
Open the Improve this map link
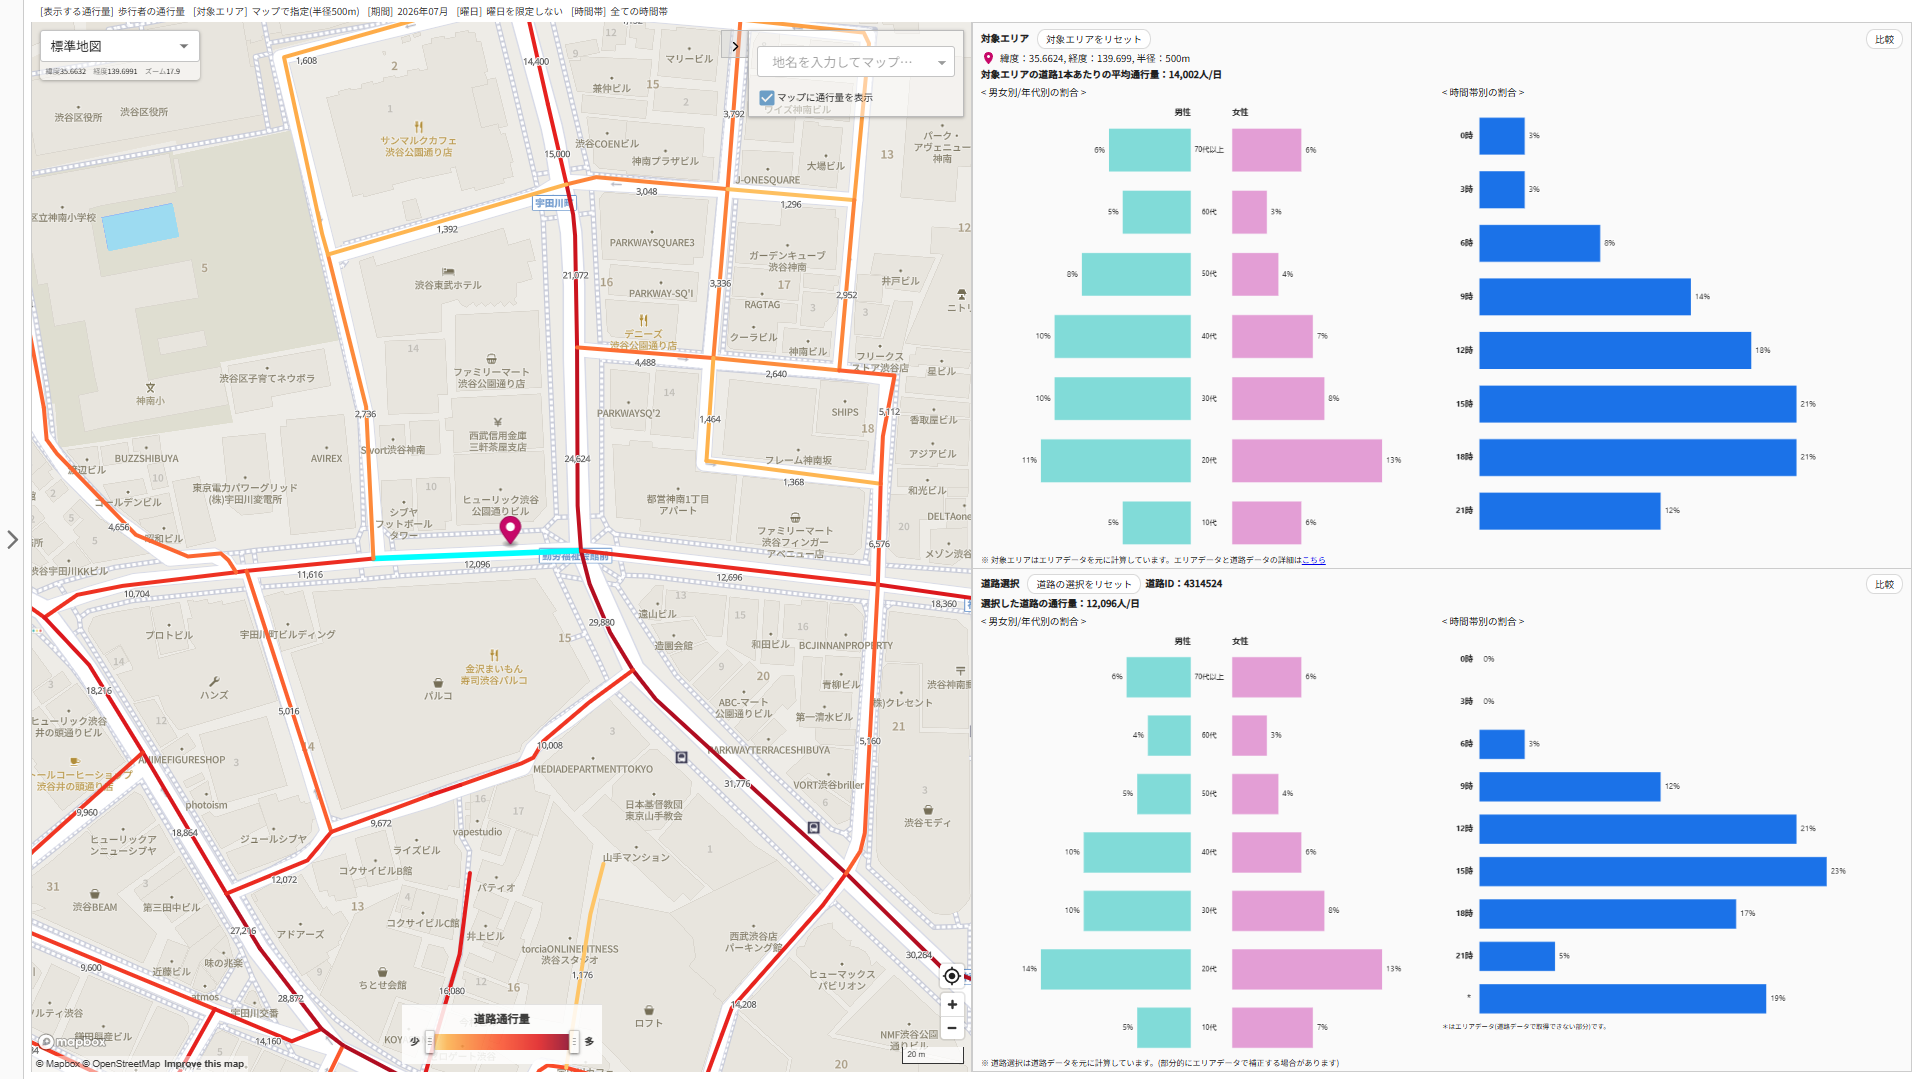pos(204,1064)
